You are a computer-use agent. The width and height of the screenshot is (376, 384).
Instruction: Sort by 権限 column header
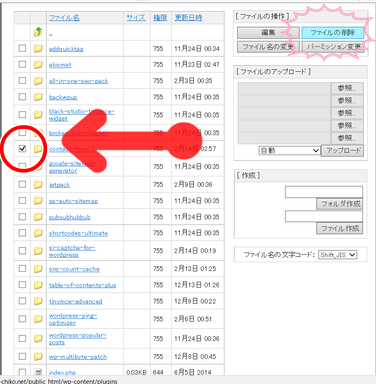coord(160,18)
